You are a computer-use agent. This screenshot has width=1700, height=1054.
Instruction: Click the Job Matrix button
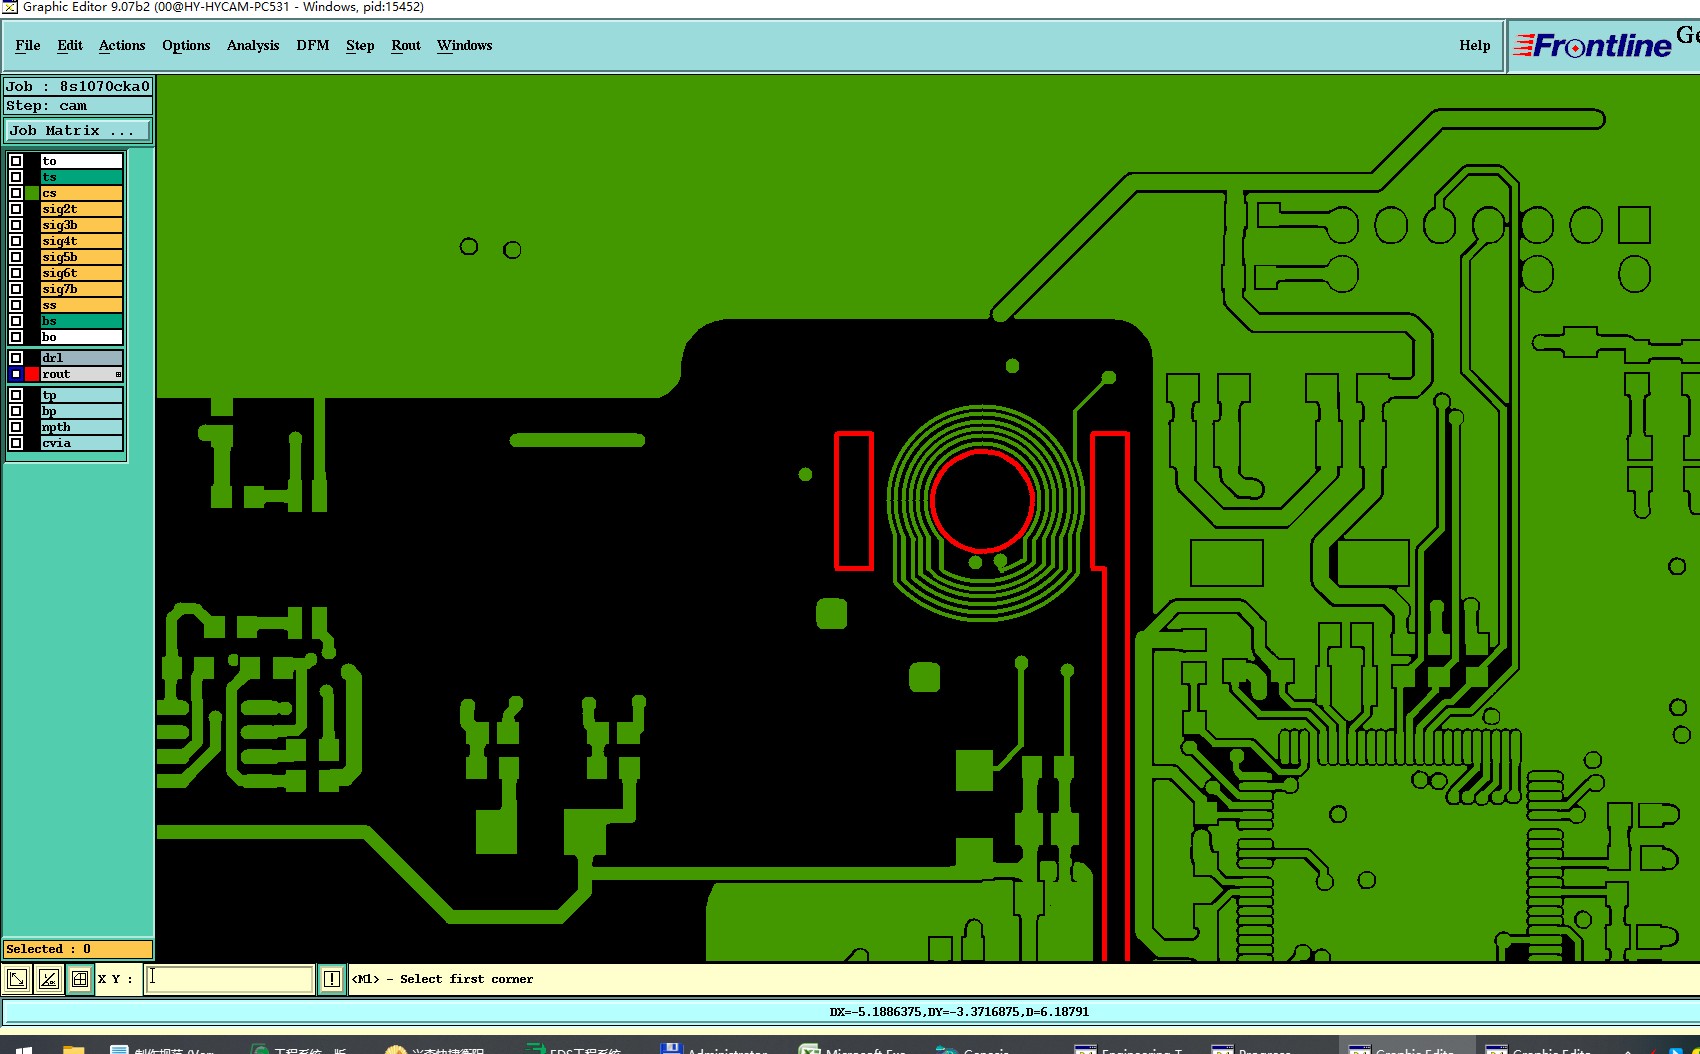78,131
